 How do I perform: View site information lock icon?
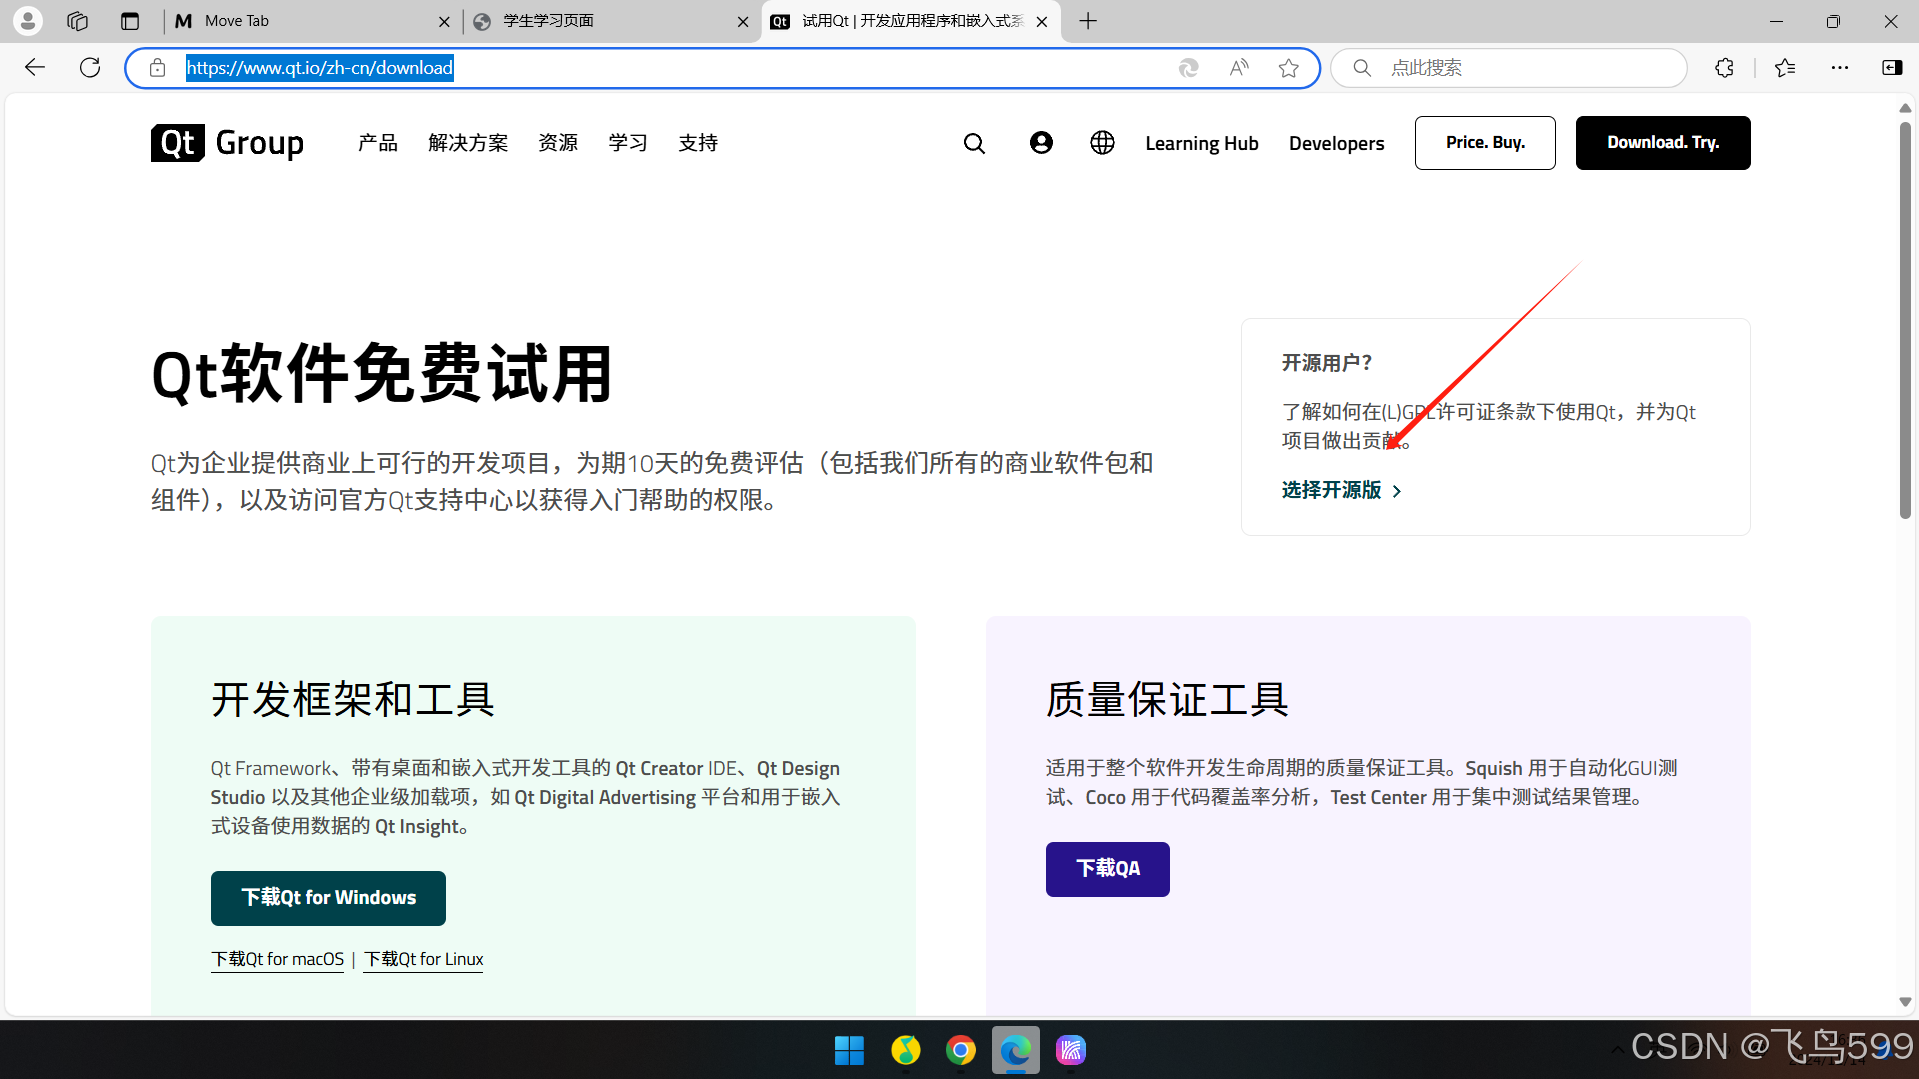tap(157, 67)
